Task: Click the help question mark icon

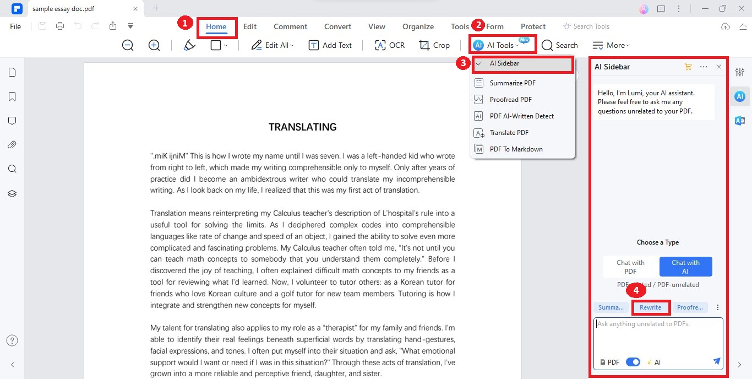Action: pyautogui.click(x=12, y=341)
